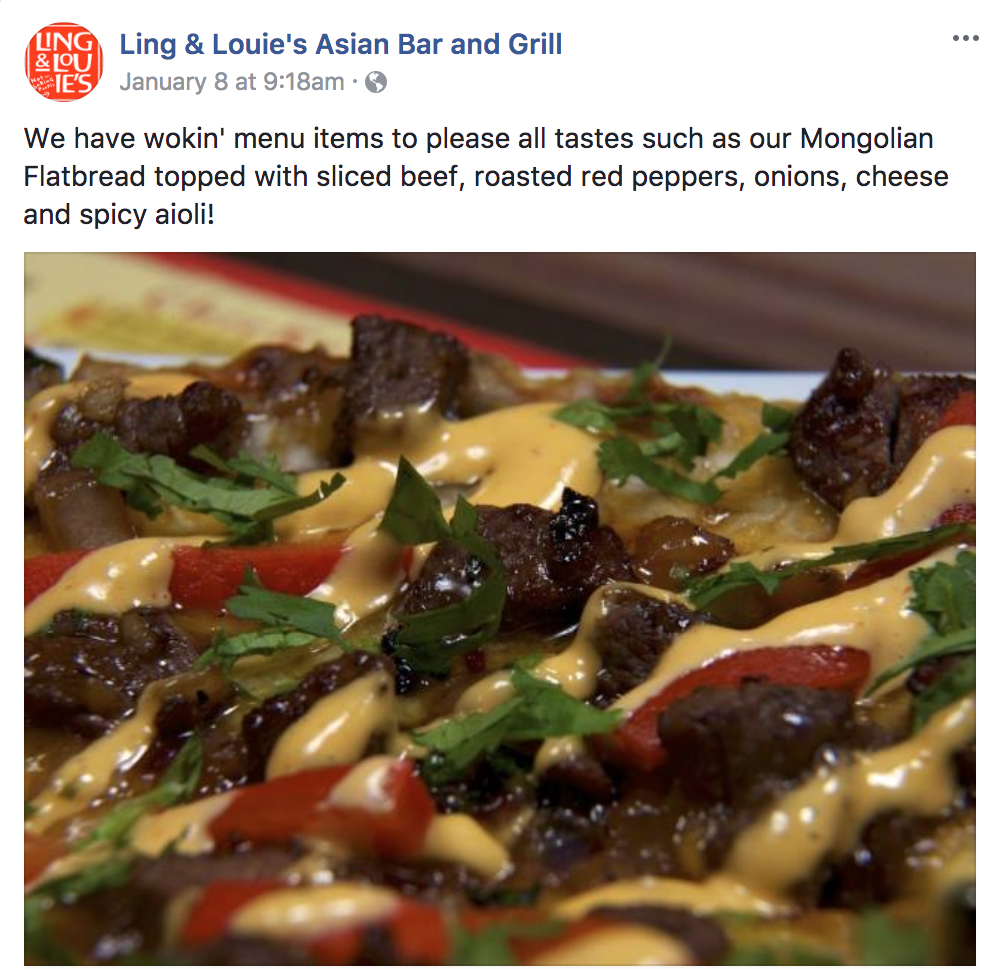Click the globe public audience icon
The height and width of the screenshot is (972, 998).
pos(376,82)
